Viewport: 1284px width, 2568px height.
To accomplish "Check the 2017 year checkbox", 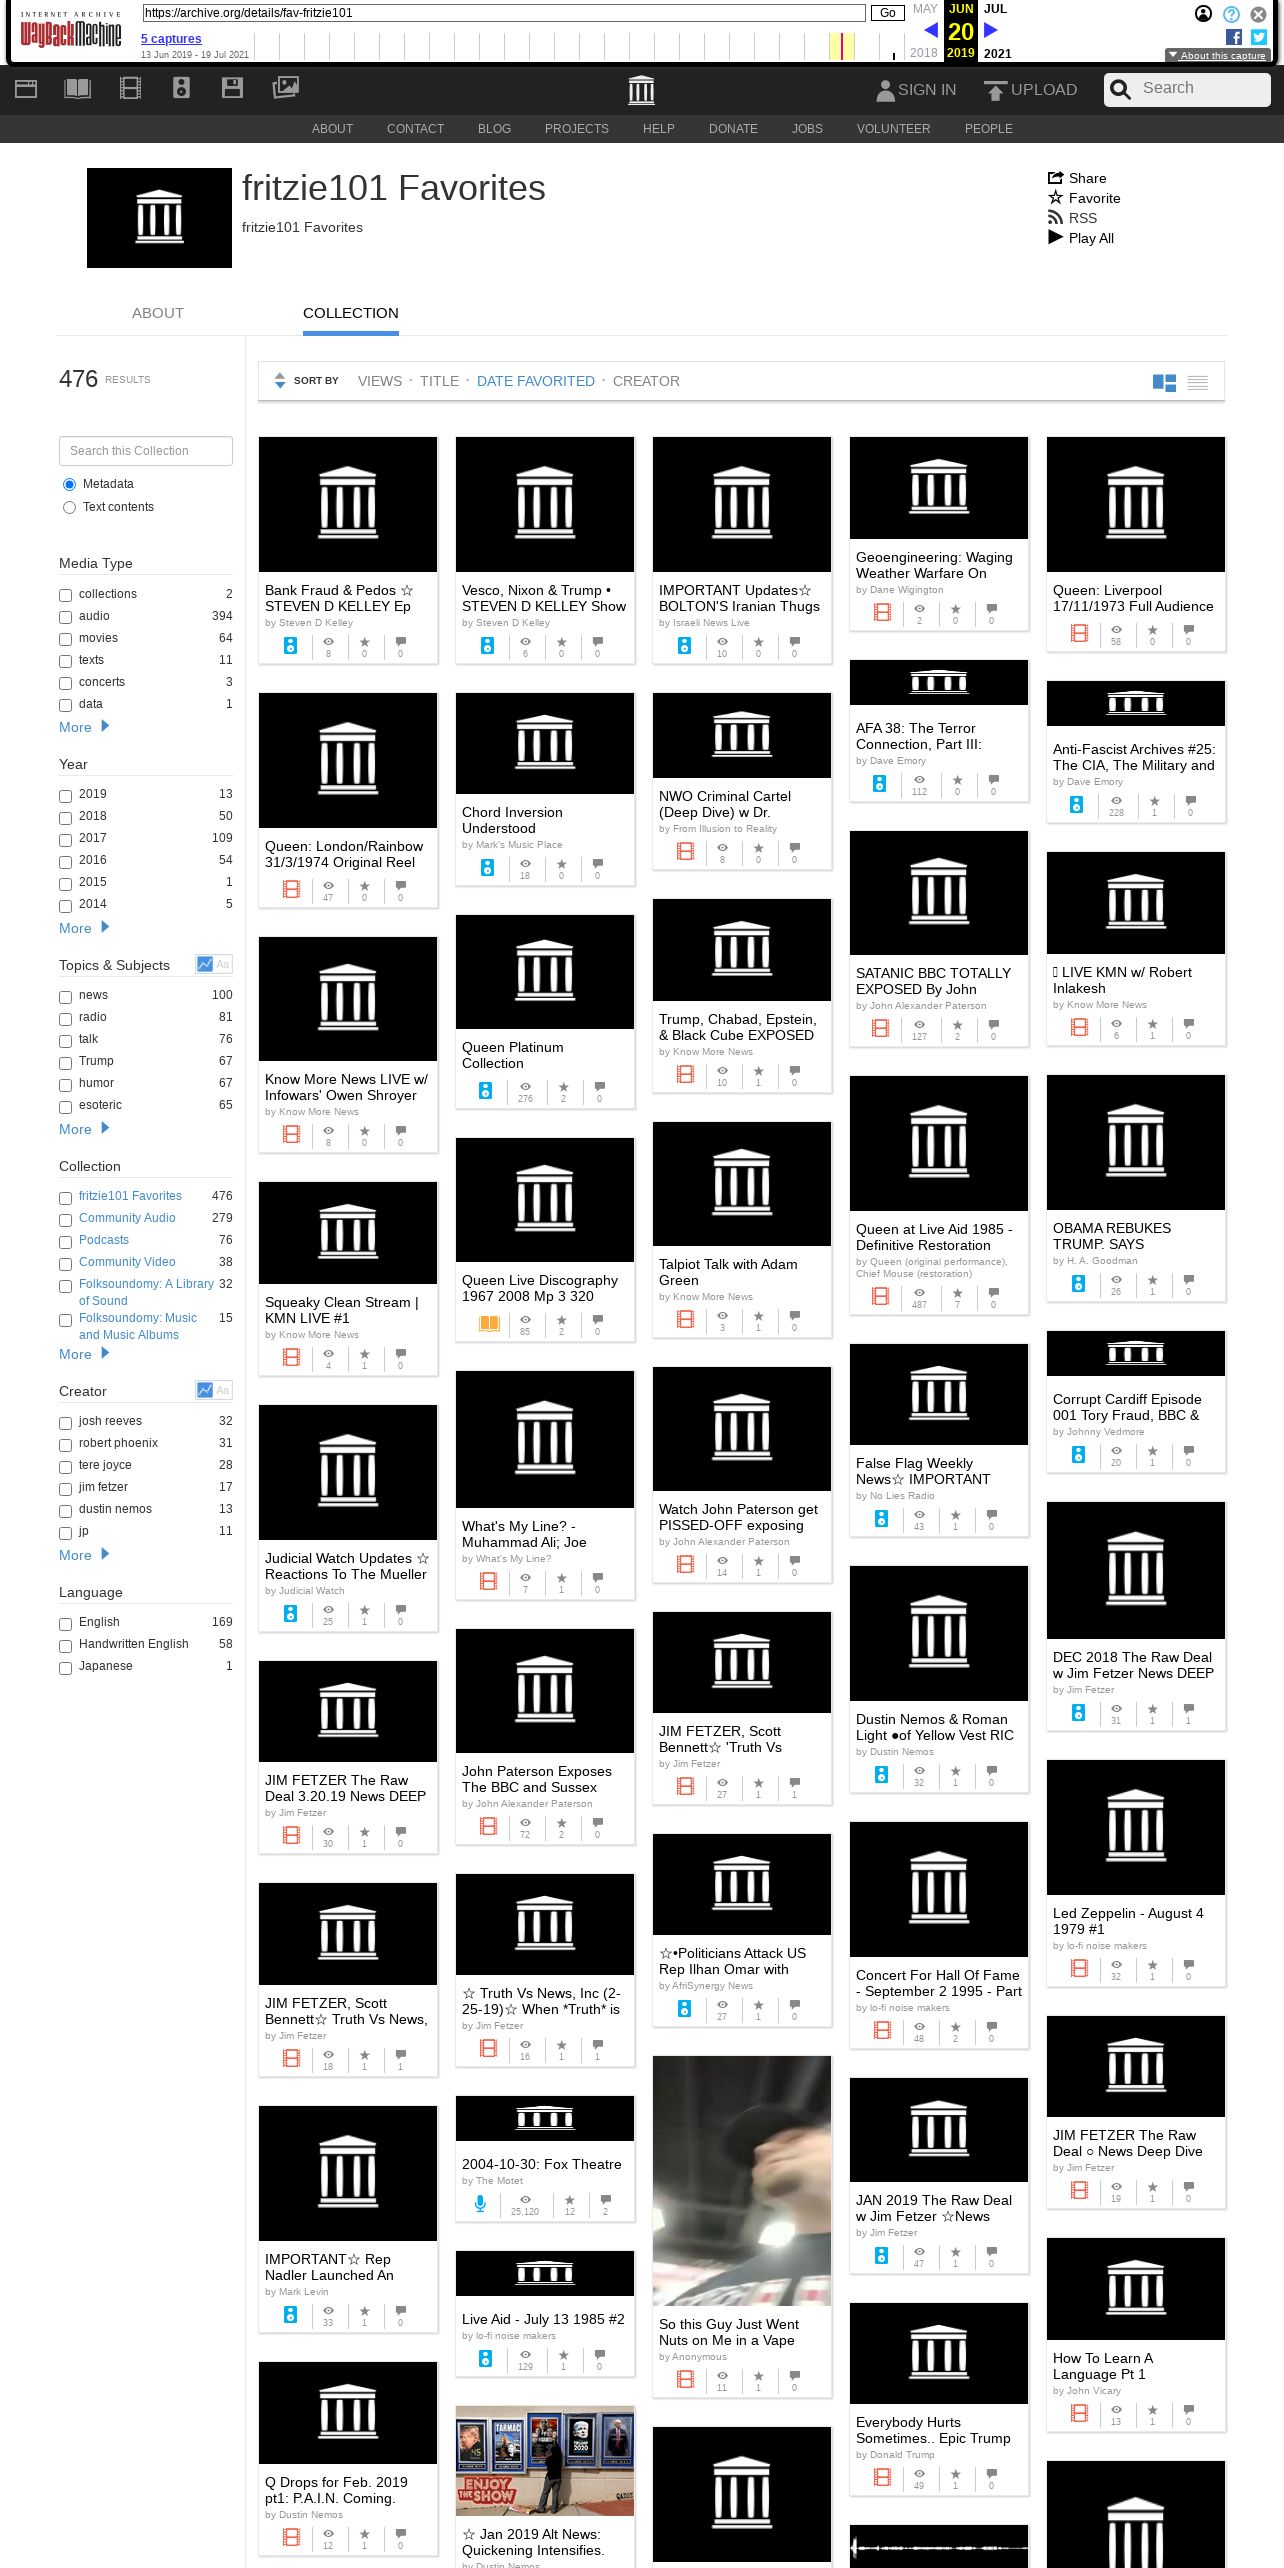I will pyautogui.click(x=65, y=839).
